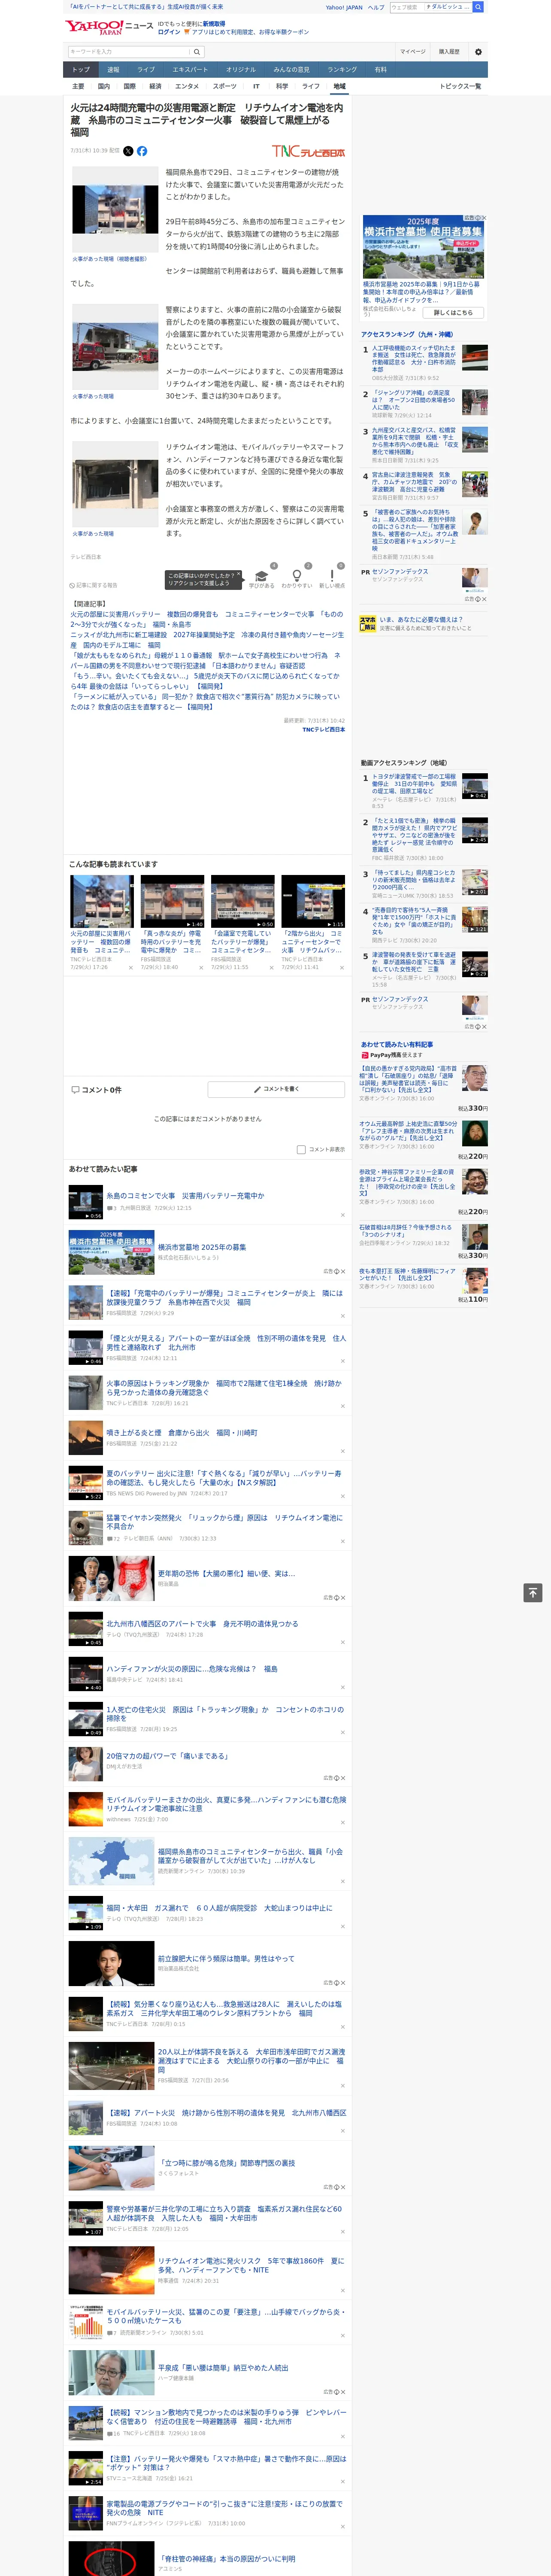Select the エンタメ category

pyautogui.click(x=187, y=86)
